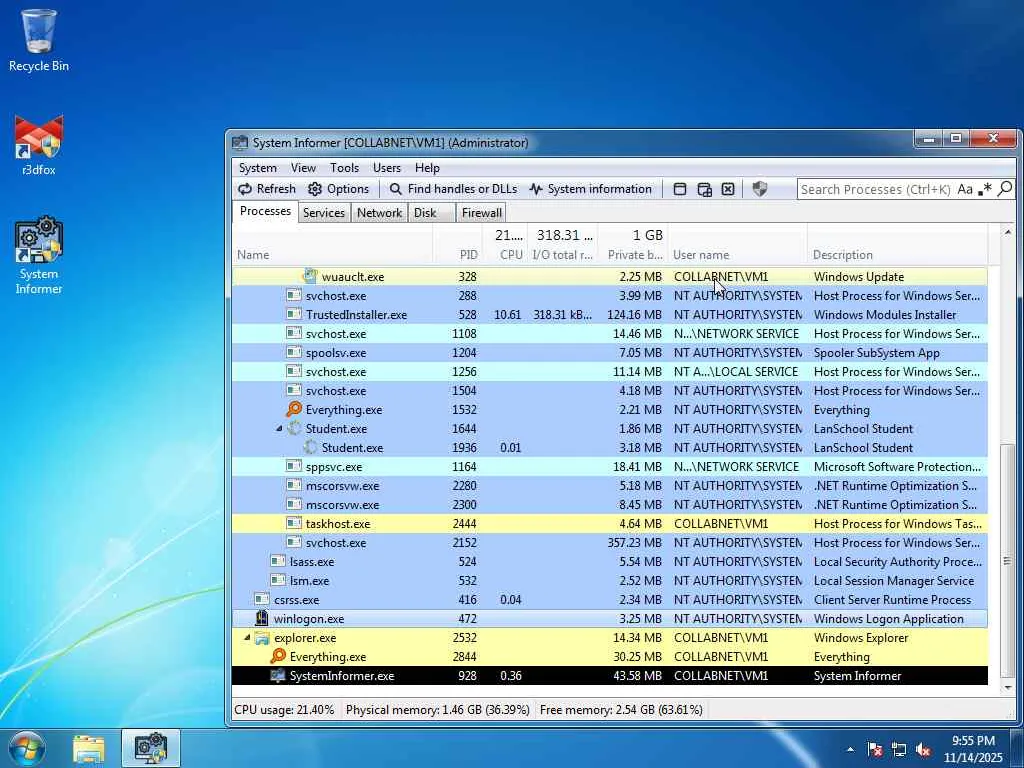The width and height of the screenshot is (1024, 768).
Task: Click the process list scrollbar up arrow
Action: pyautogui.click(x=1008, y=232)
